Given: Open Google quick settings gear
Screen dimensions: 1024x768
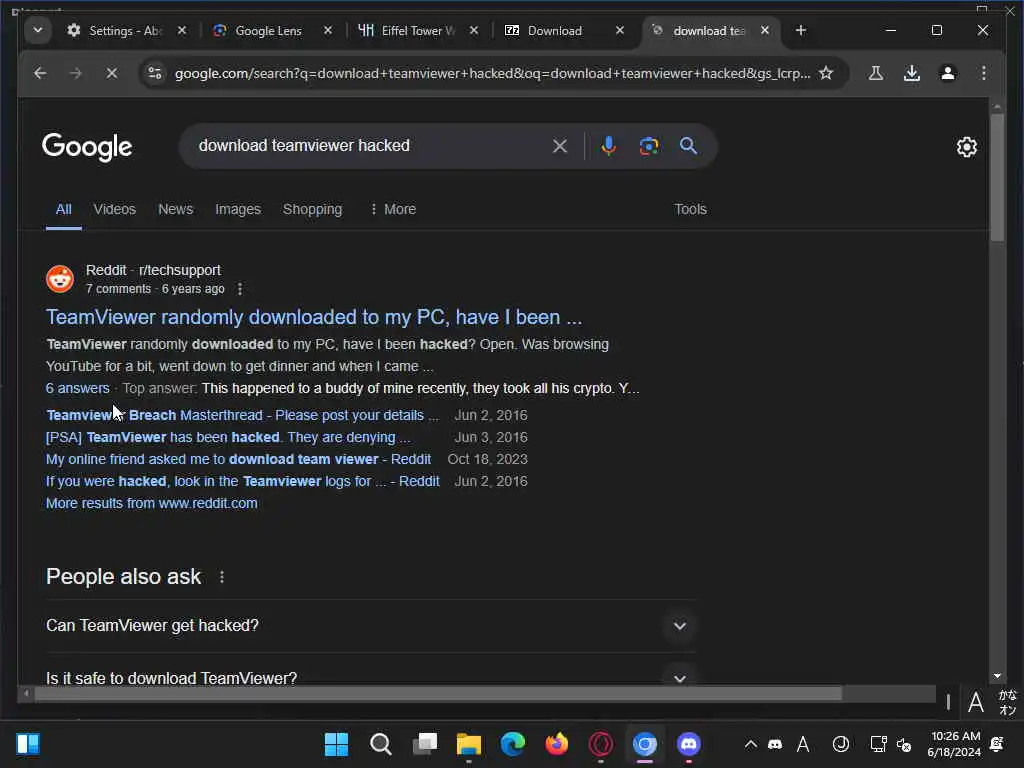Looking at the screenshot, I should 967,147.
